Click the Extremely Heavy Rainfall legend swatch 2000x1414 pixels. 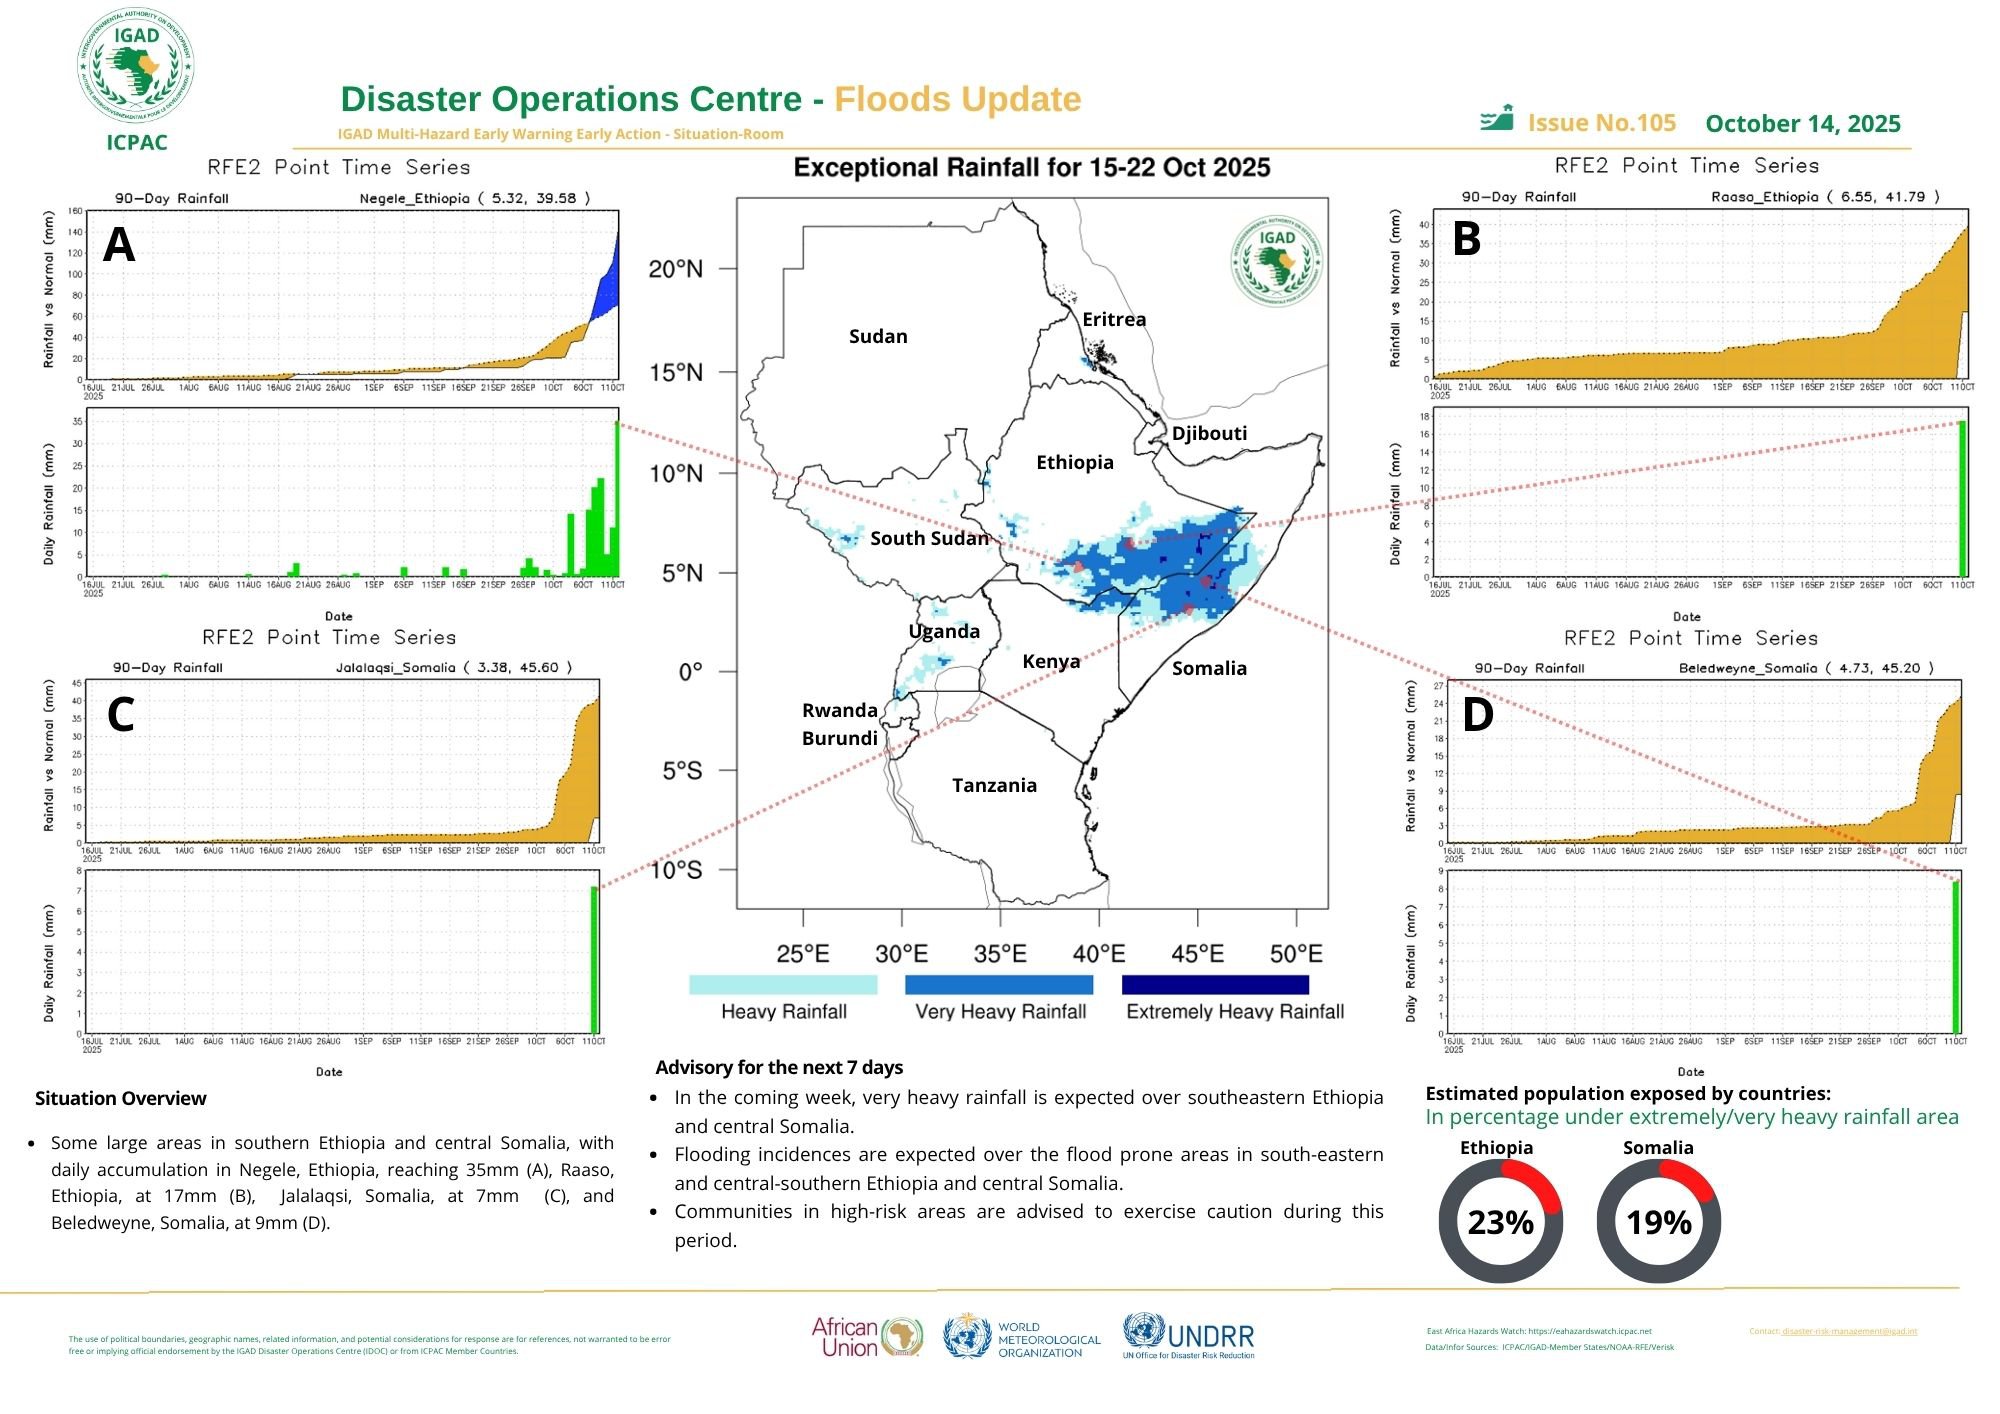coord(1215,985)
